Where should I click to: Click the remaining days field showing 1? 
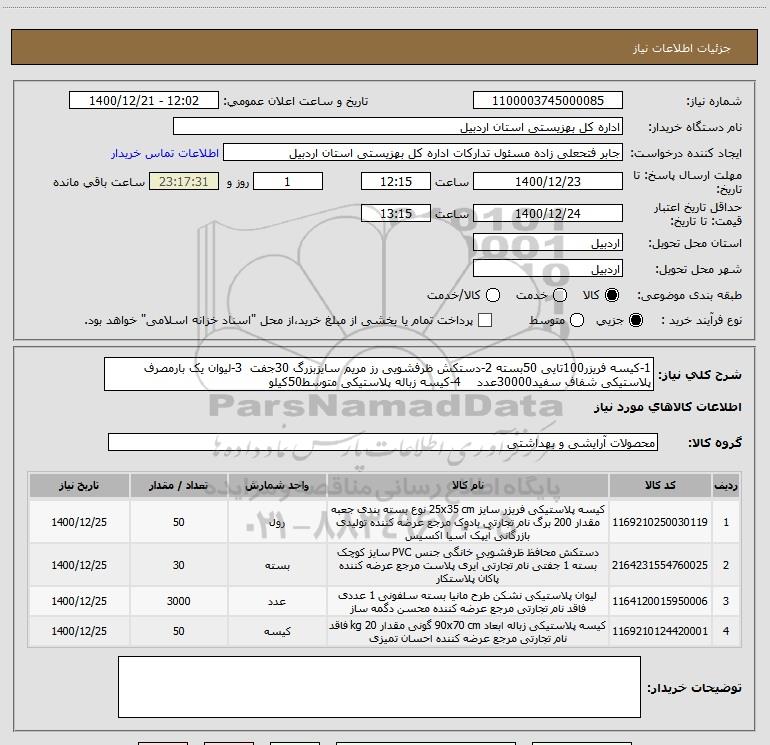(x=288, y=182)
